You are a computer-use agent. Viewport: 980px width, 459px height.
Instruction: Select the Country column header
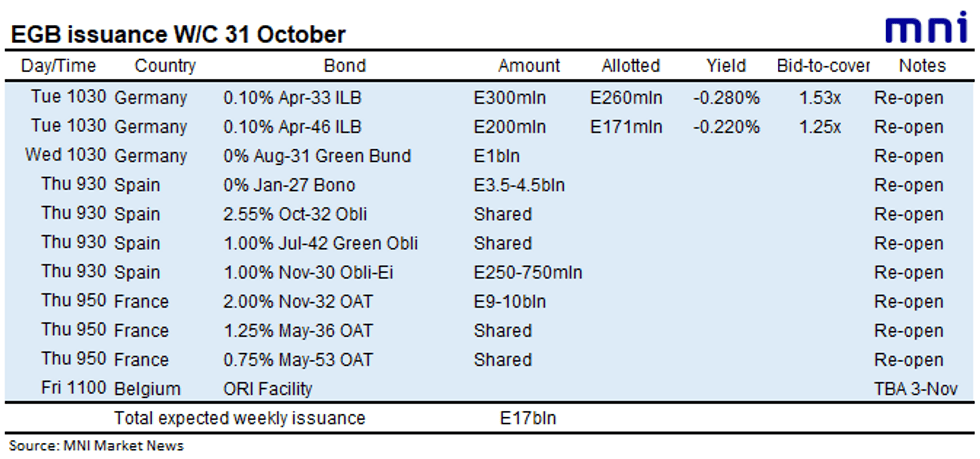click(x=165, y=66)
